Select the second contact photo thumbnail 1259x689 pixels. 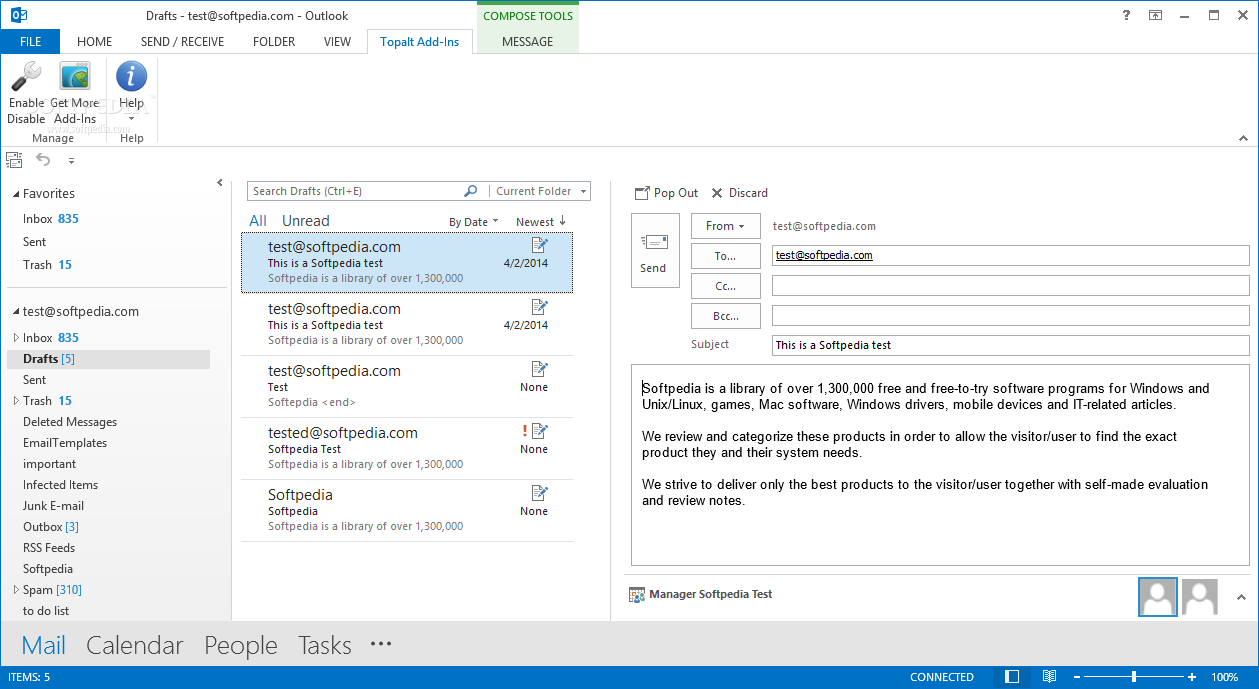click(x=1200, y=597)
